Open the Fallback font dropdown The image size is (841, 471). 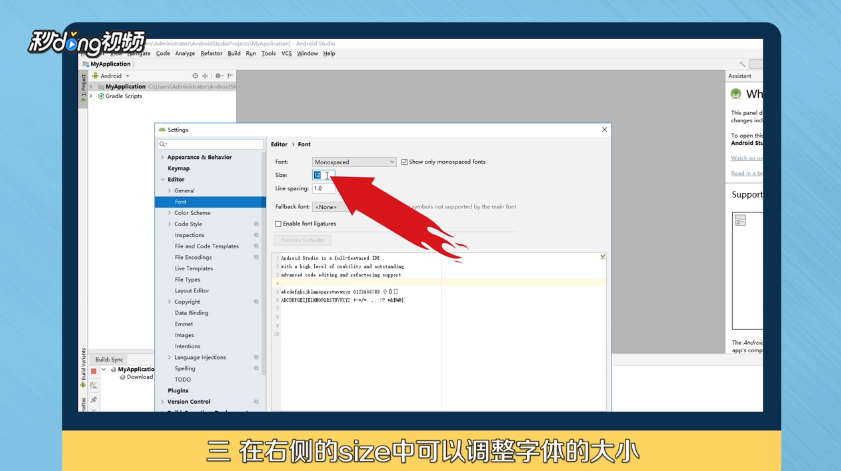pyautogui.click(x=328, y=207)
